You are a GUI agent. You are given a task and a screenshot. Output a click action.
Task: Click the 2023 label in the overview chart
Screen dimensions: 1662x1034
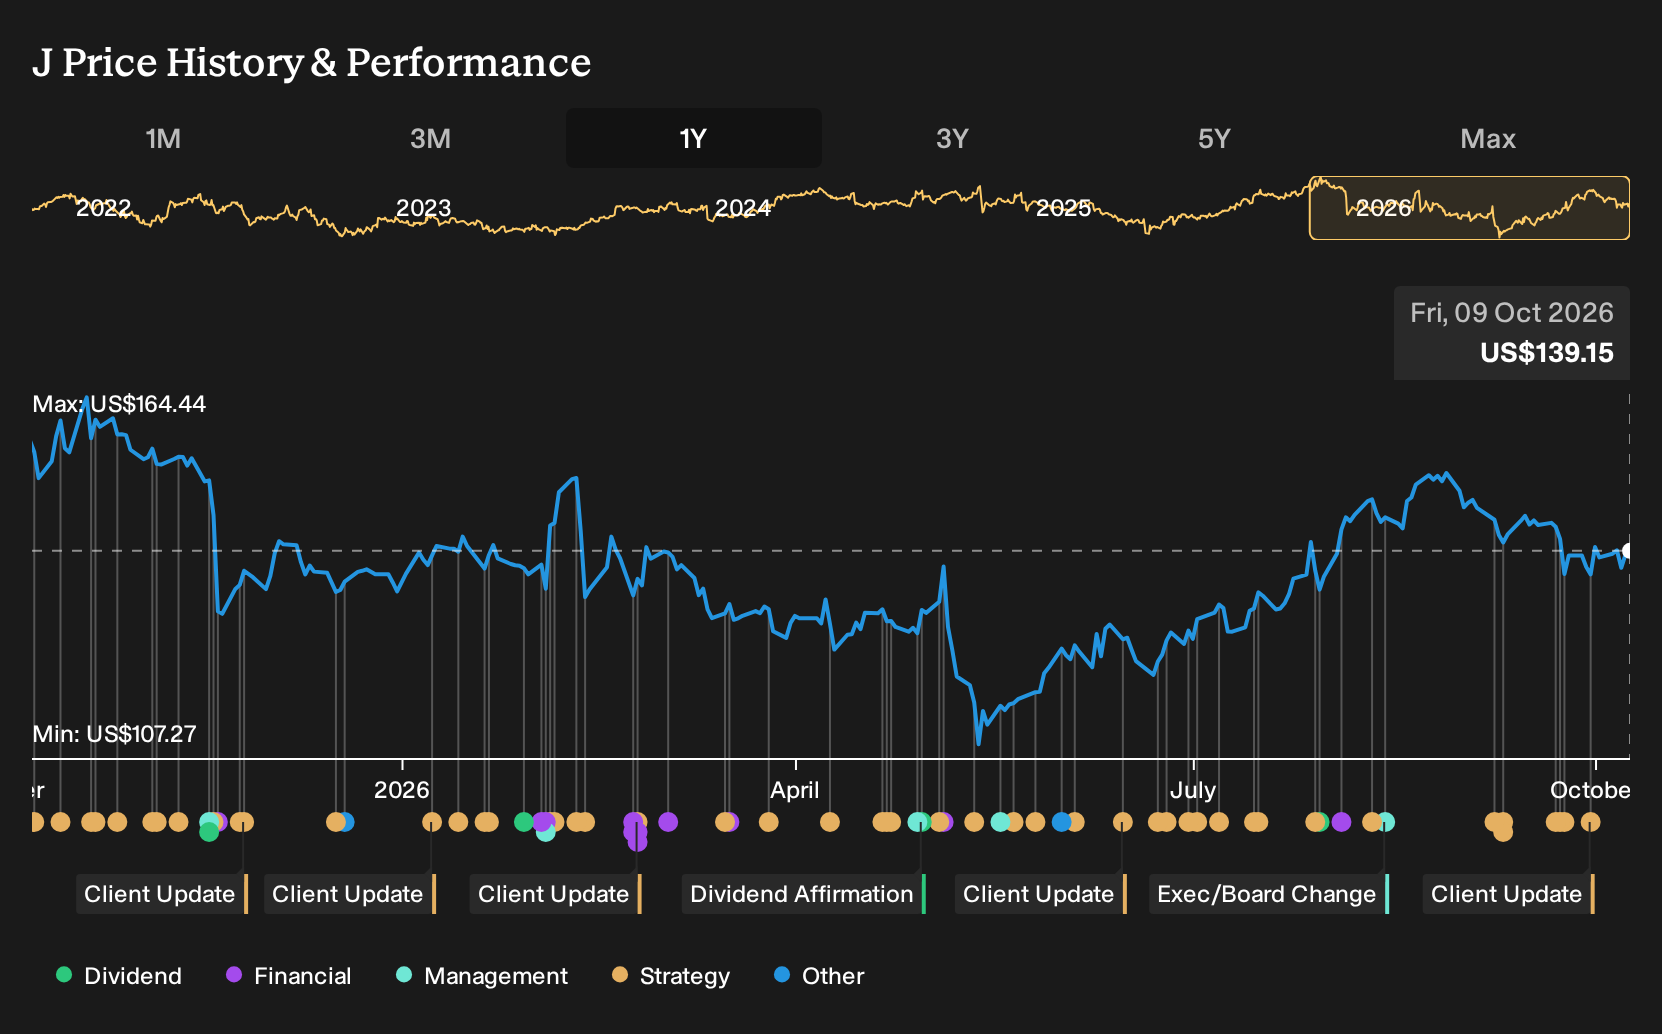pos(423,208)
